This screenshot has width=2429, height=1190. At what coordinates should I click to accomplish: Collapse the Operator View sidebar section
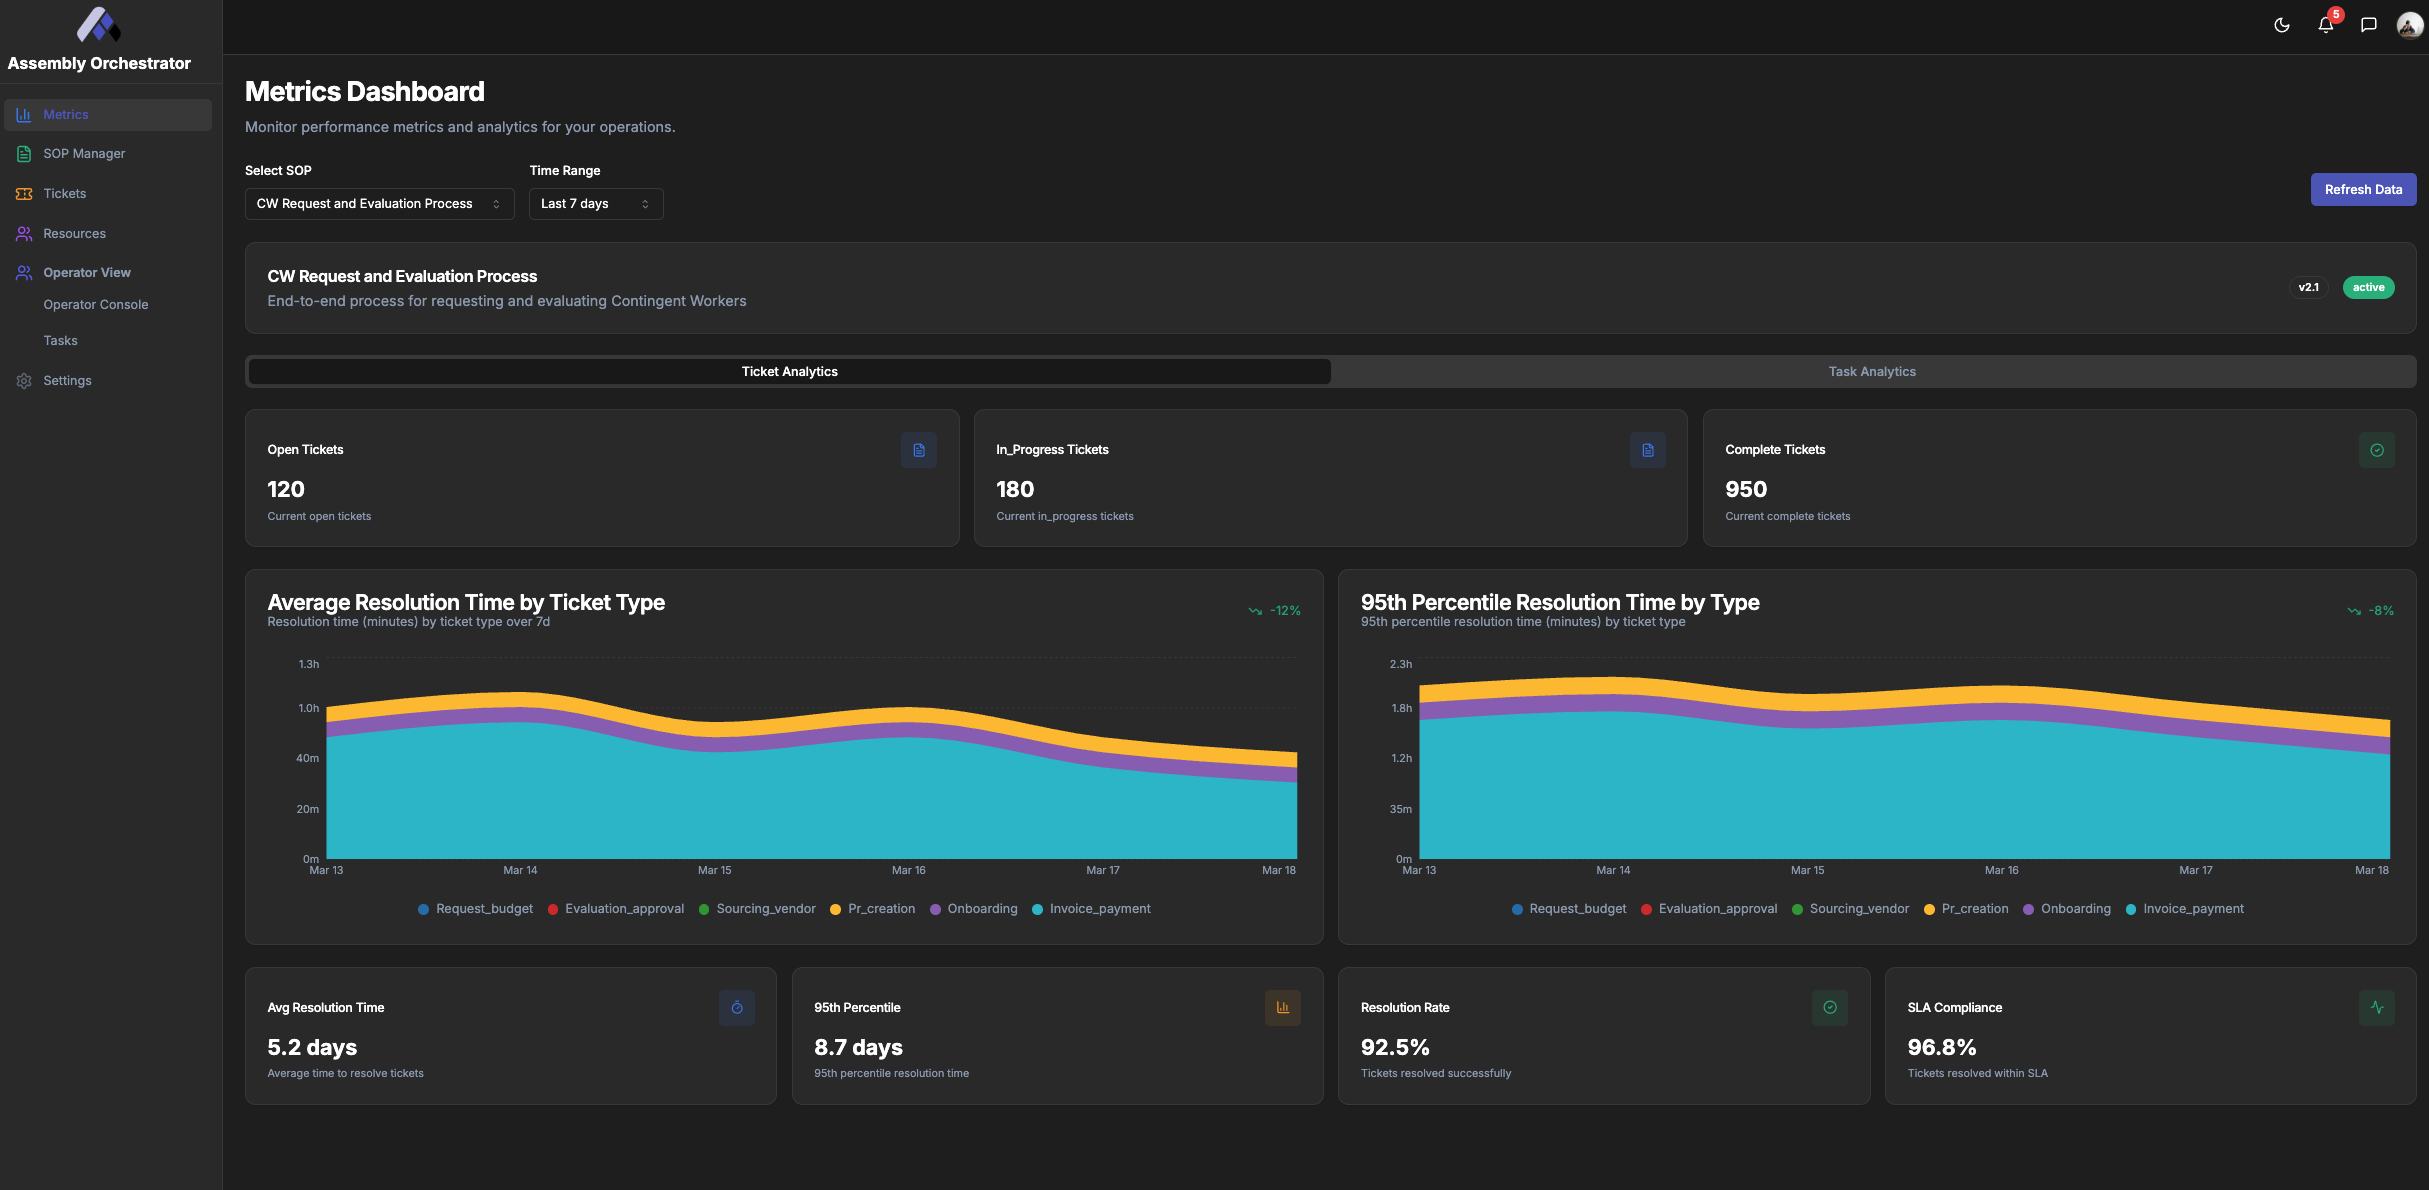point(86,273)
